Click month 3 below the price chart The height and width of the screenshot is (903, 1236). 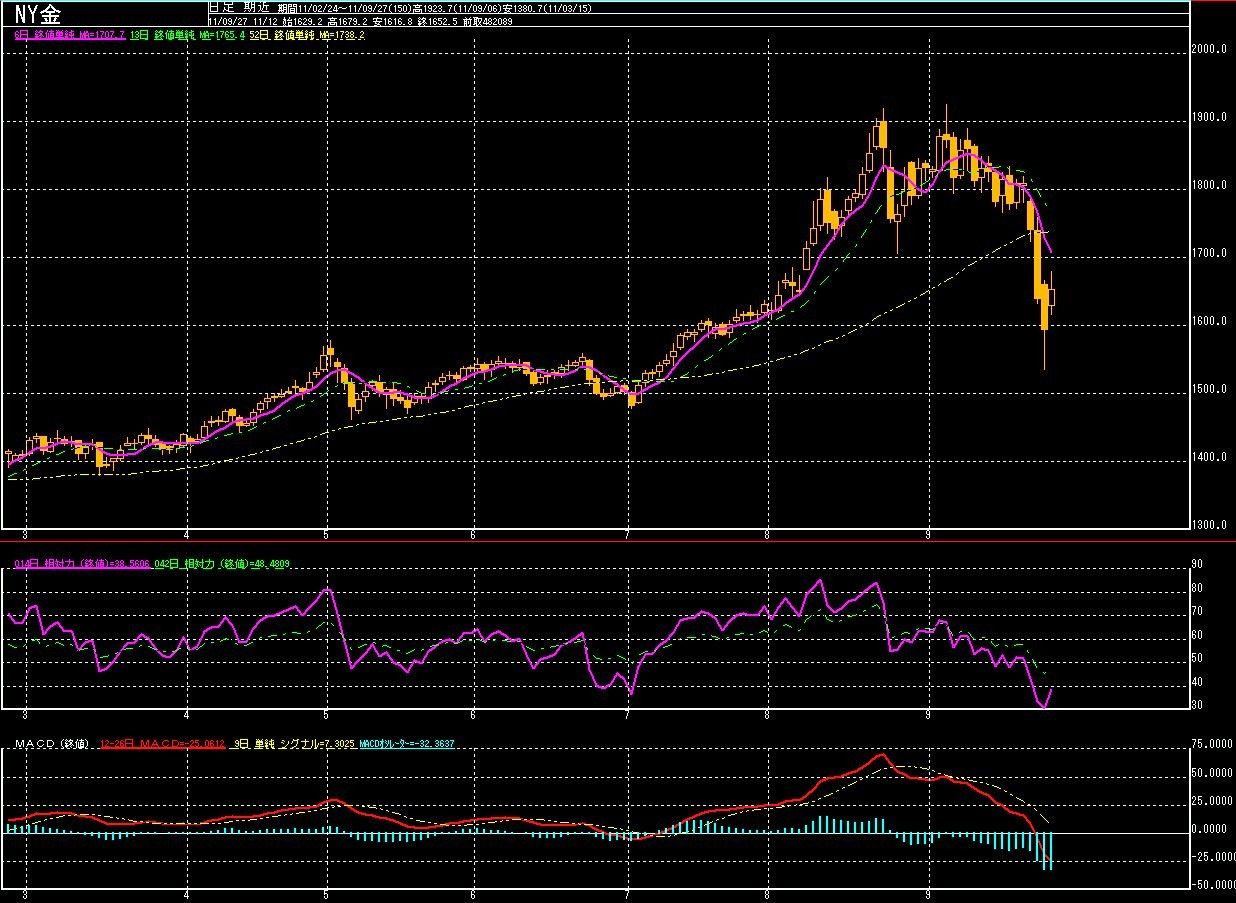(24, 535)
